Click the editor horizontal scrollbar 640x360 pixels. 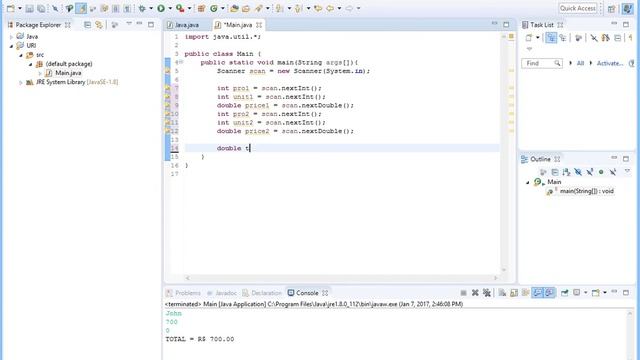pyautogui.click(x=341, y=278)
